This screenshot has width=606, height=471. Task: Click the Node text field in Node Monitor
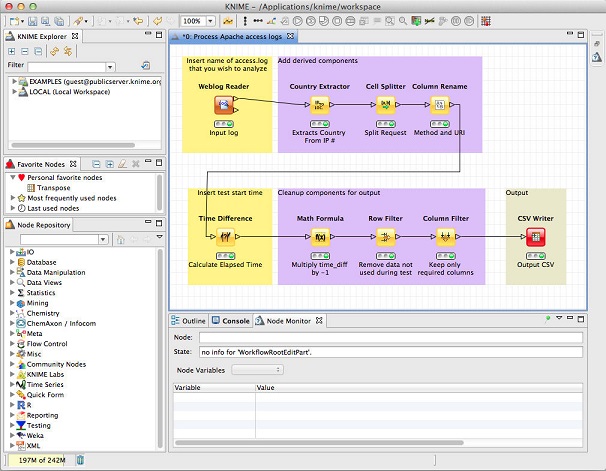pyautogui.click(x=391, y=338)
